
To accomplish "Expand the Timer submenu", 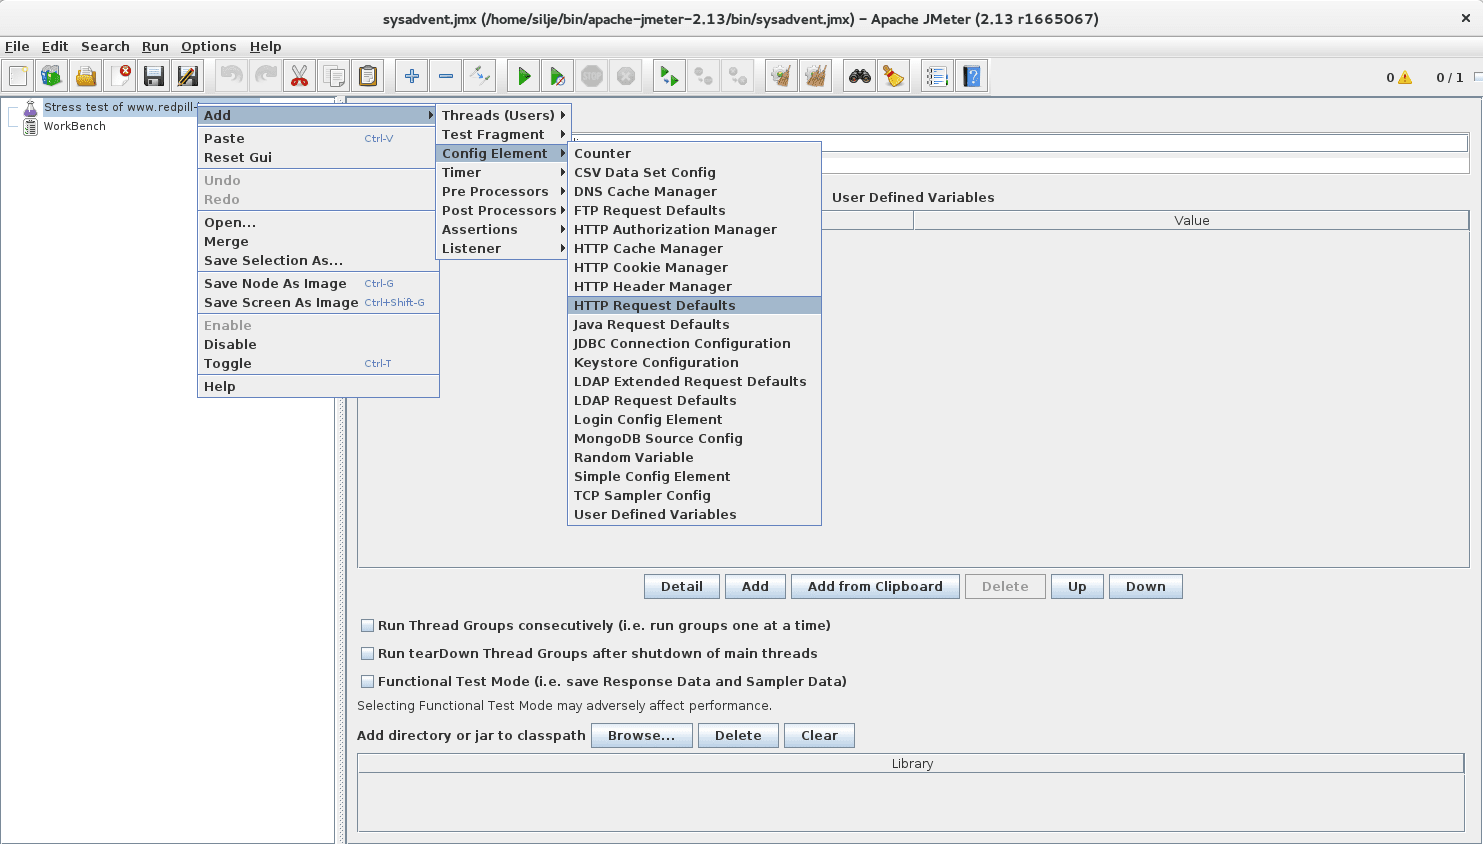I will 503,172.
